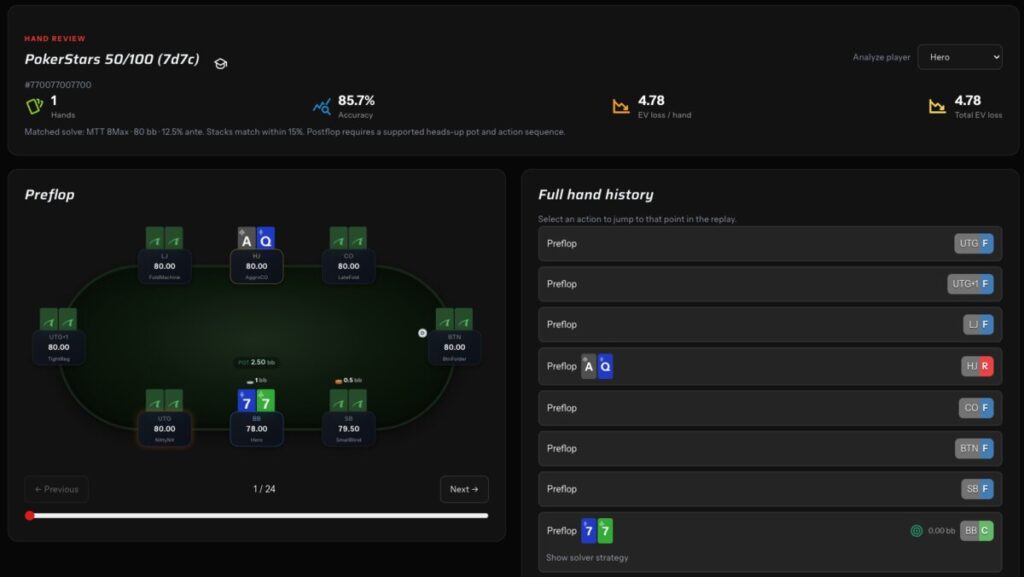Click the HJ R raise badge
The height and width of the screenshot is (577, 1024).
tap(977, 366)
